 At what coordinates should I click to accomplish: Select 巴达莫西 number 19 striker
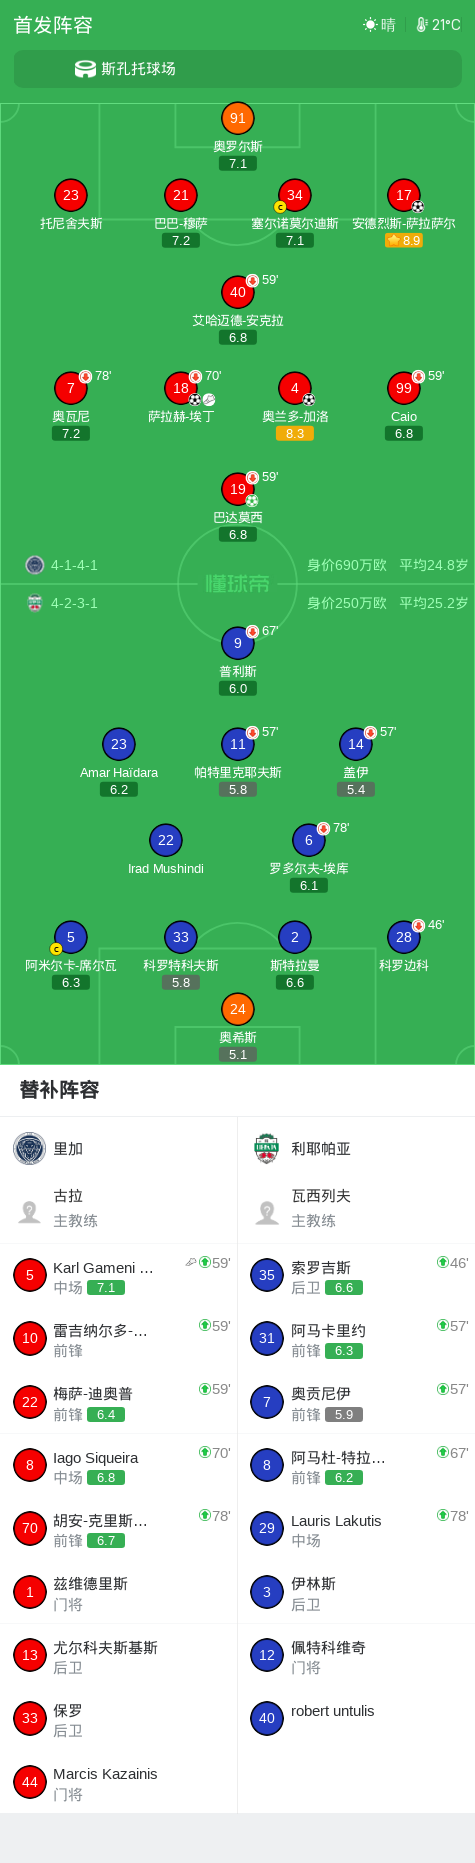238,489
